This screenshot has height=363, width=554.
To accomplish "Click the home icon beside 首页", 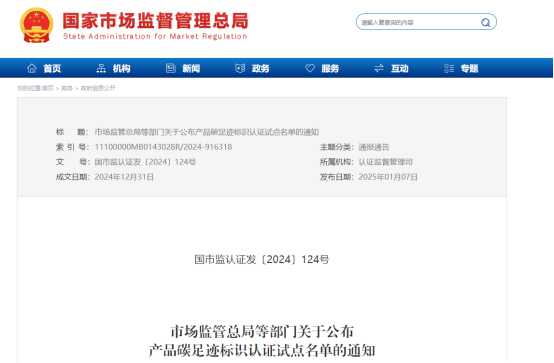I will [32, 68].
